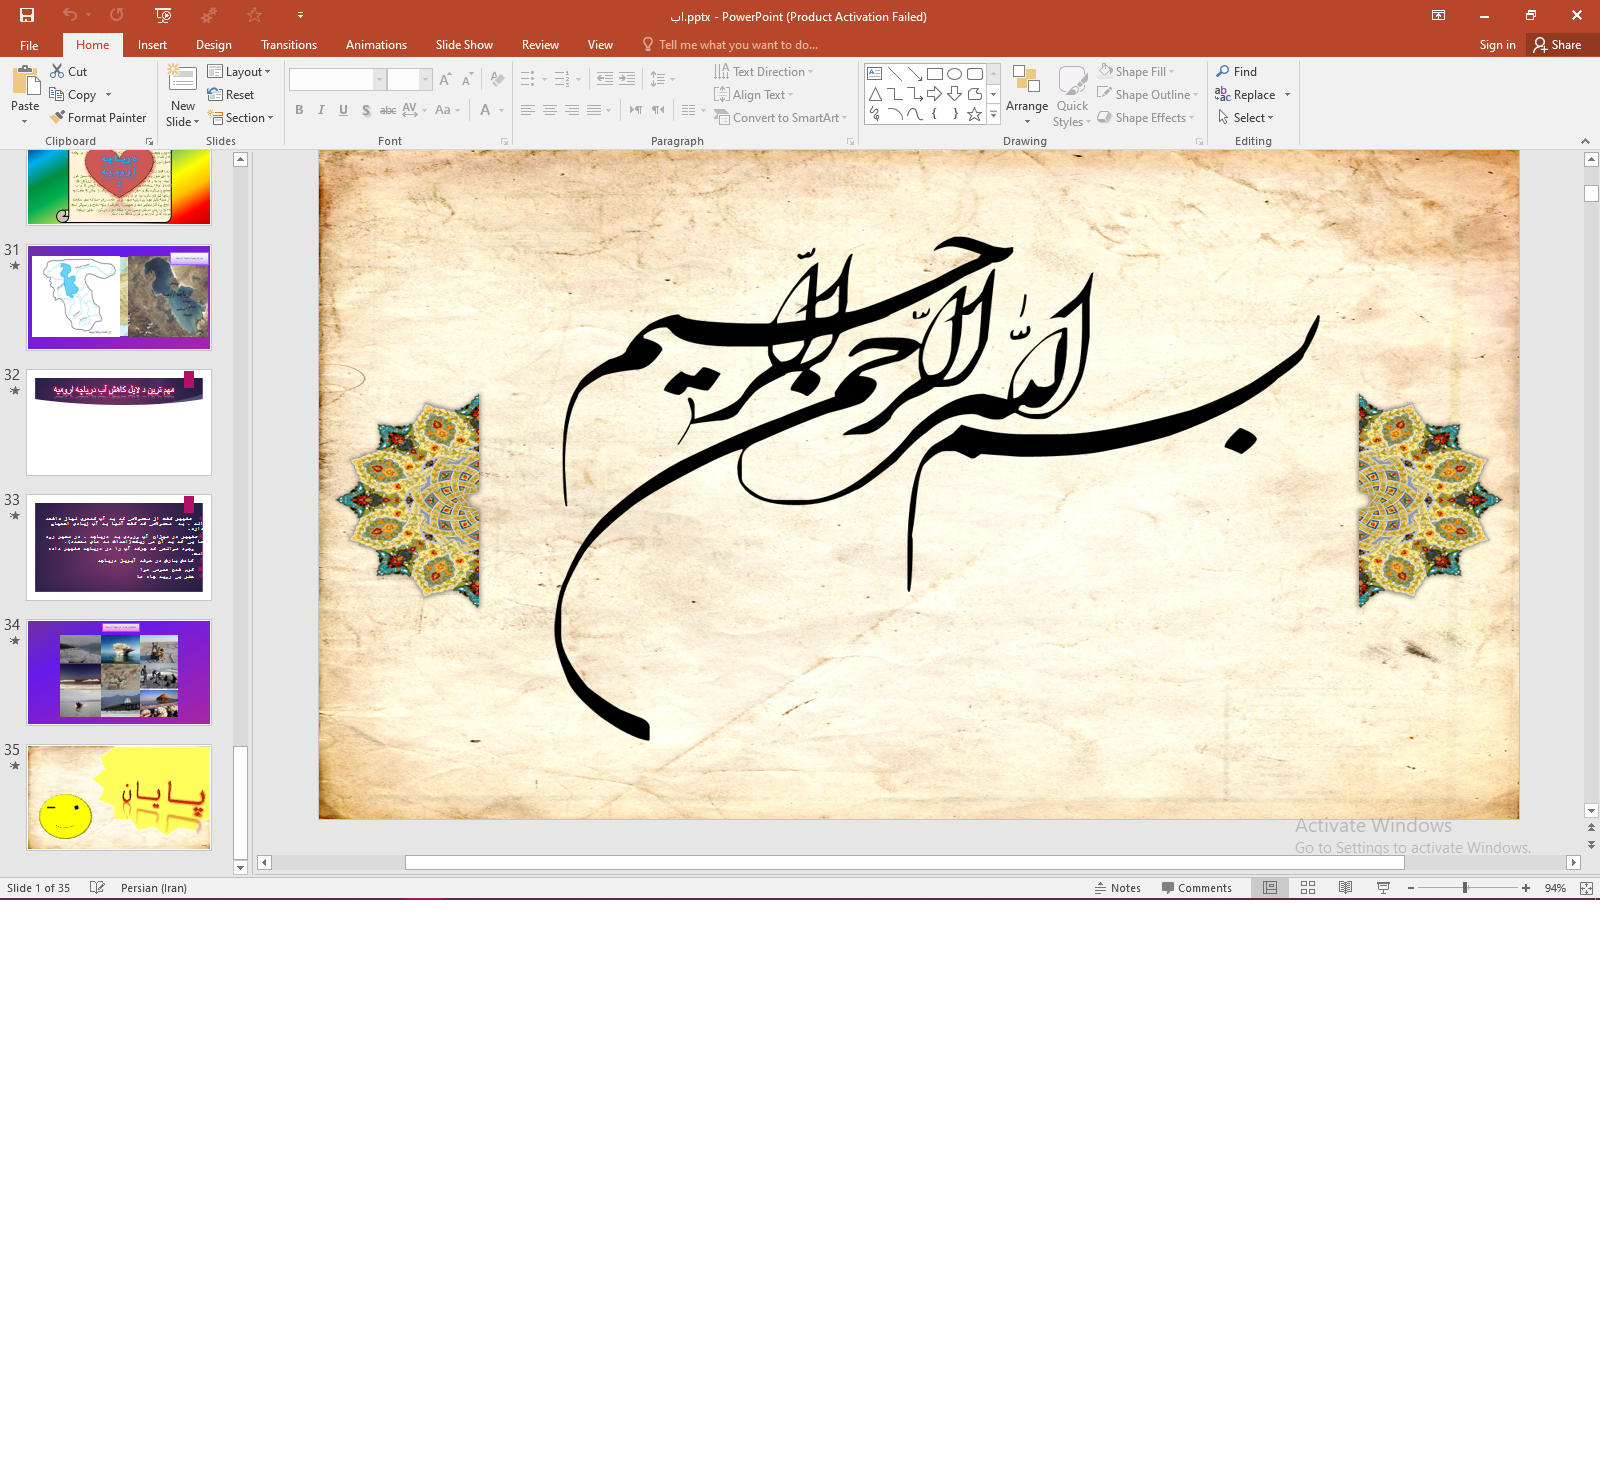
Task: Toggle the Notes pane
Action: point(1117,888)
